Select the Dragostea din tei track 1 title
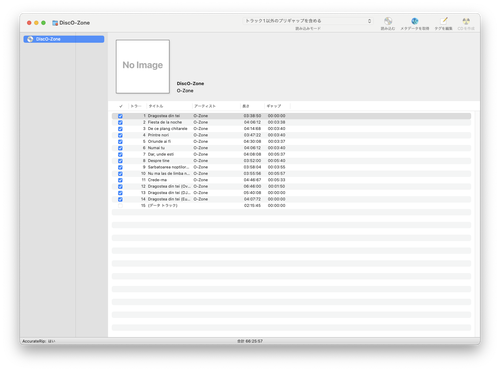 [164, 116]
